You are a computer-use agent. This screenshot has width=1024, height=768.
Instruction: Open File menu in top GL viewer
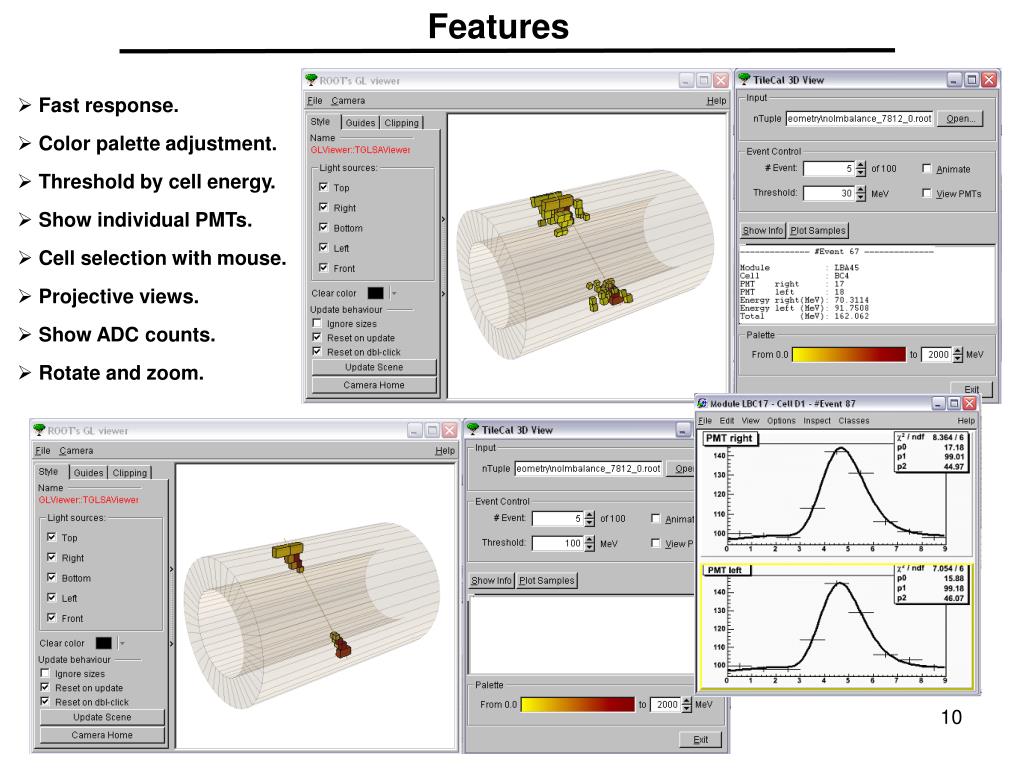click(315, 101)
